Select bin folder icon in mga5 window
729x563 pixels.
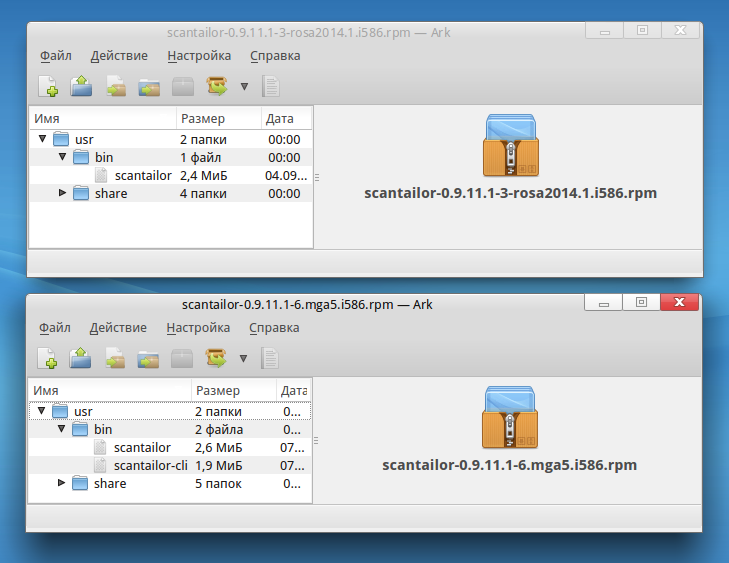pos(80,429)
